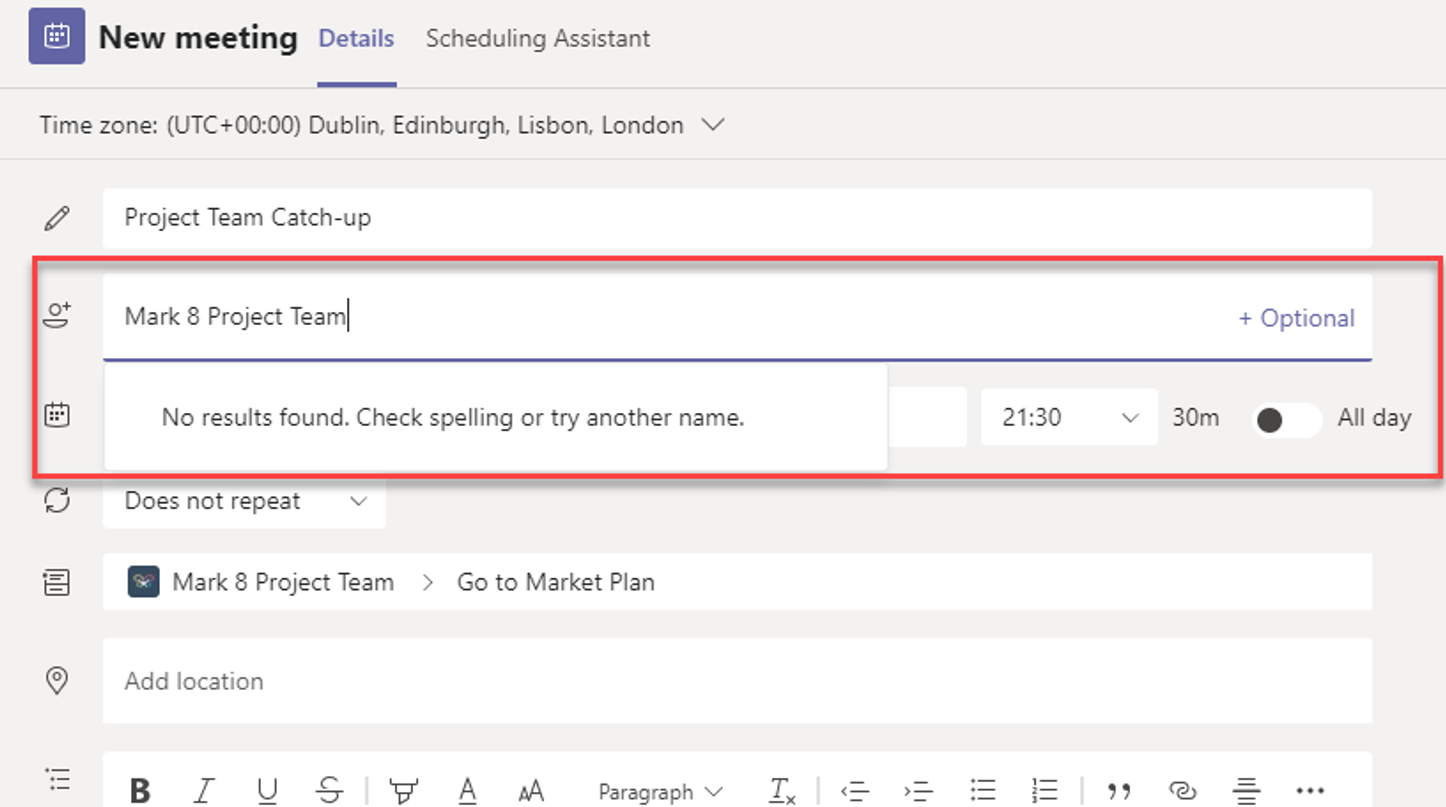Toggle bold formatting
Screen dimensions: 1446x807
coord(140,791)
